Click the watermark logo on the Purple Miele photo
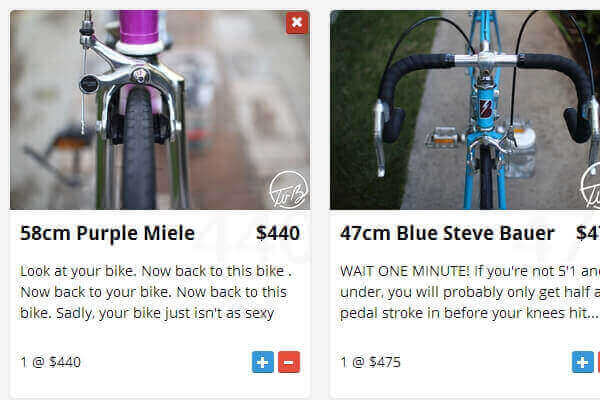This screenshot has height=400, width=600. tap(288, 191)
